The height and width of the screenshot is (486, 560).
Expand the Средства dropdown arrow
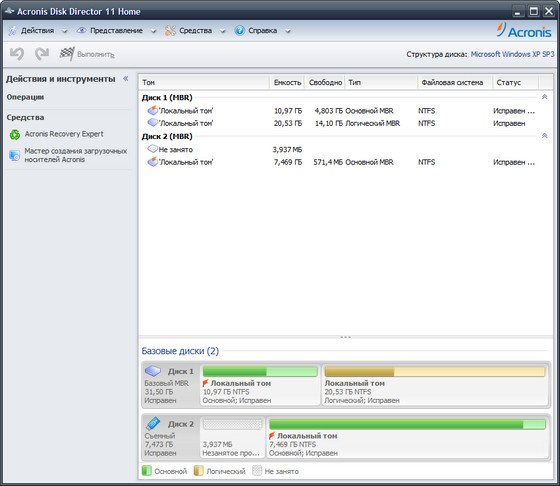tap(222, 31)
